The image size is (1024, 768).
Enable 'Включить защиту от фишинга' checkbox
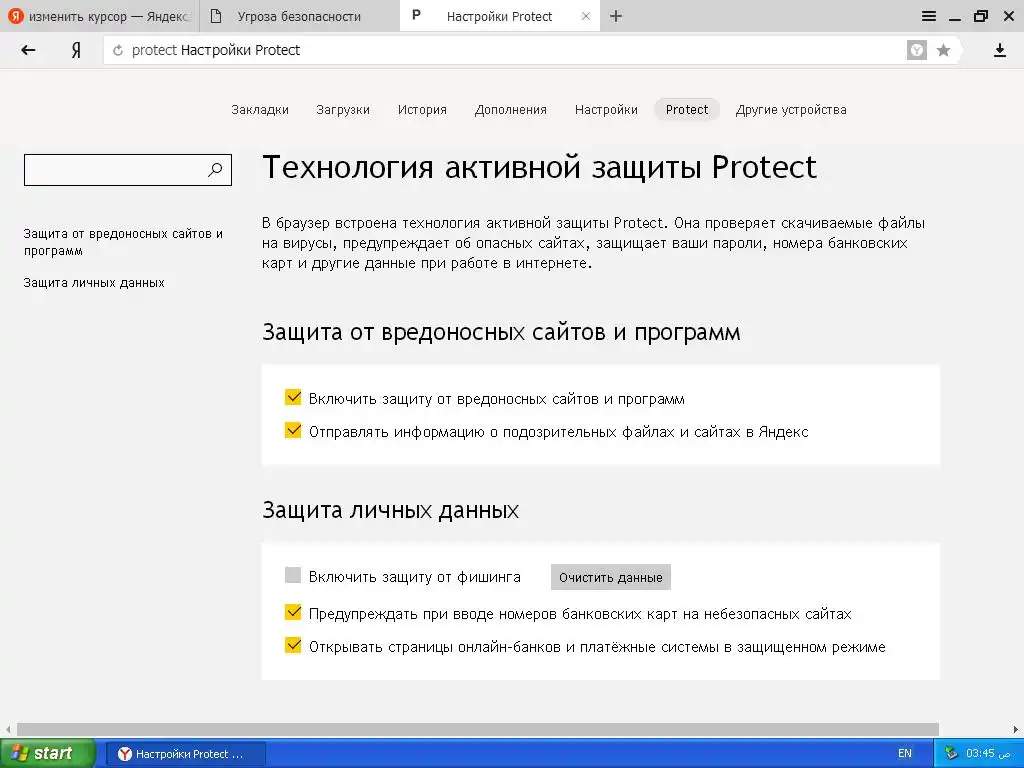click(x=293, y=575)
